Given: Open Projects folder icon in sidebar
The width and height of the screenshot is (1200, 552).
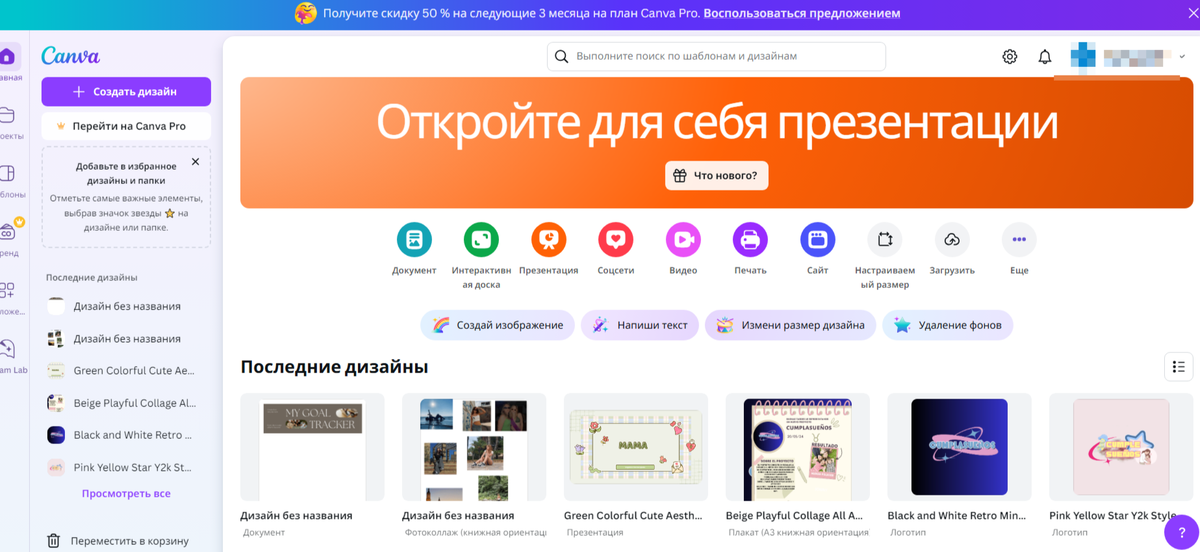Looking at the screenshot, I should click(x=7, y=115).
